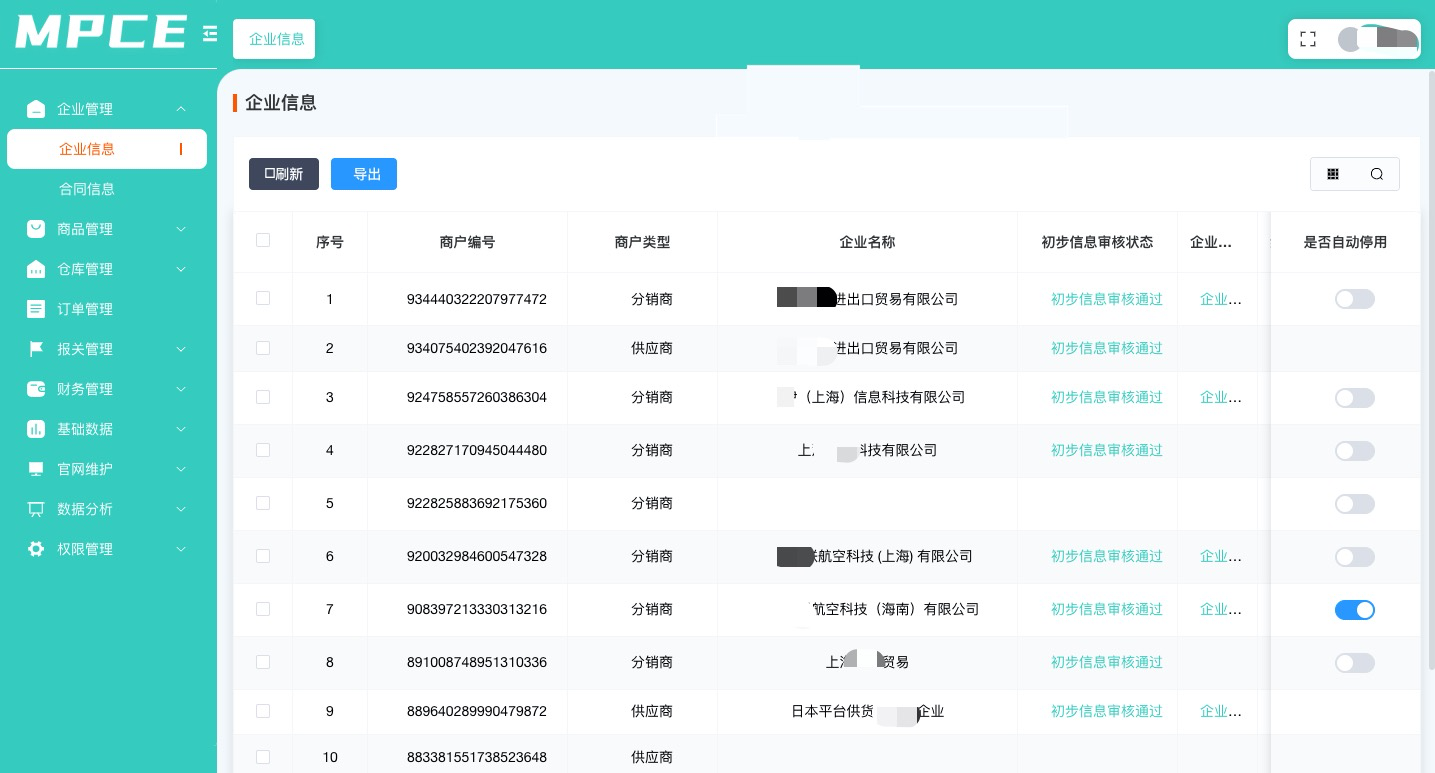The height and width of the screenshot is (773, 1435).
Task: Tick the select-all header checkbox
Action: [x=263, y=240]
